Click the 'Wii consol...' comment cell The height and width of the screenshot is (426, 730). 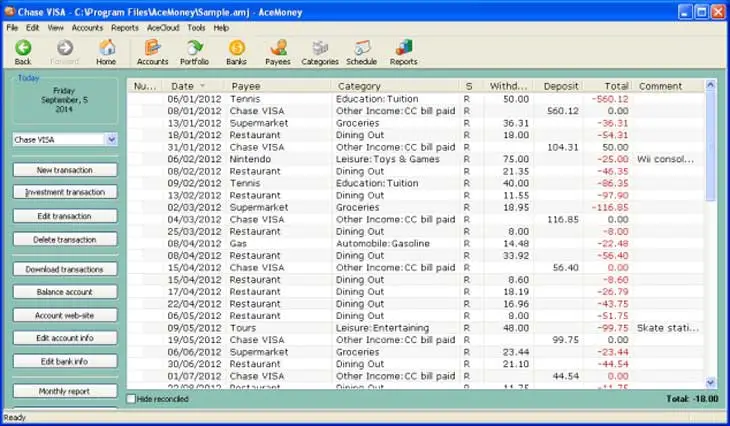tap(665, 159)
